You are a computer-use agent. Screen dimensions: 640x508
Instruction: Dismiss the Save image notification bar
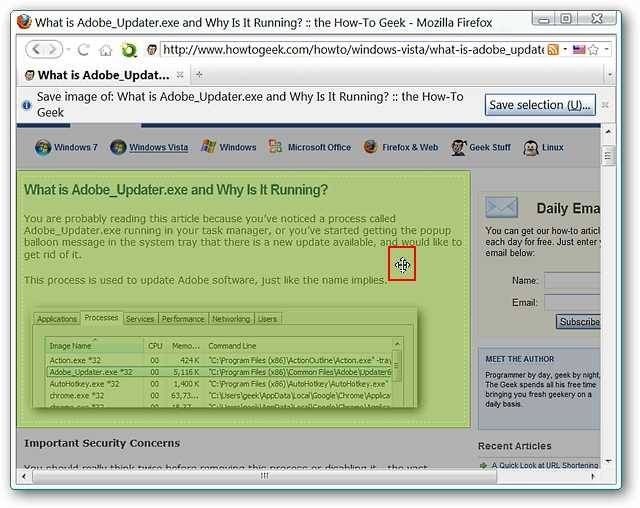pos(605,105)
